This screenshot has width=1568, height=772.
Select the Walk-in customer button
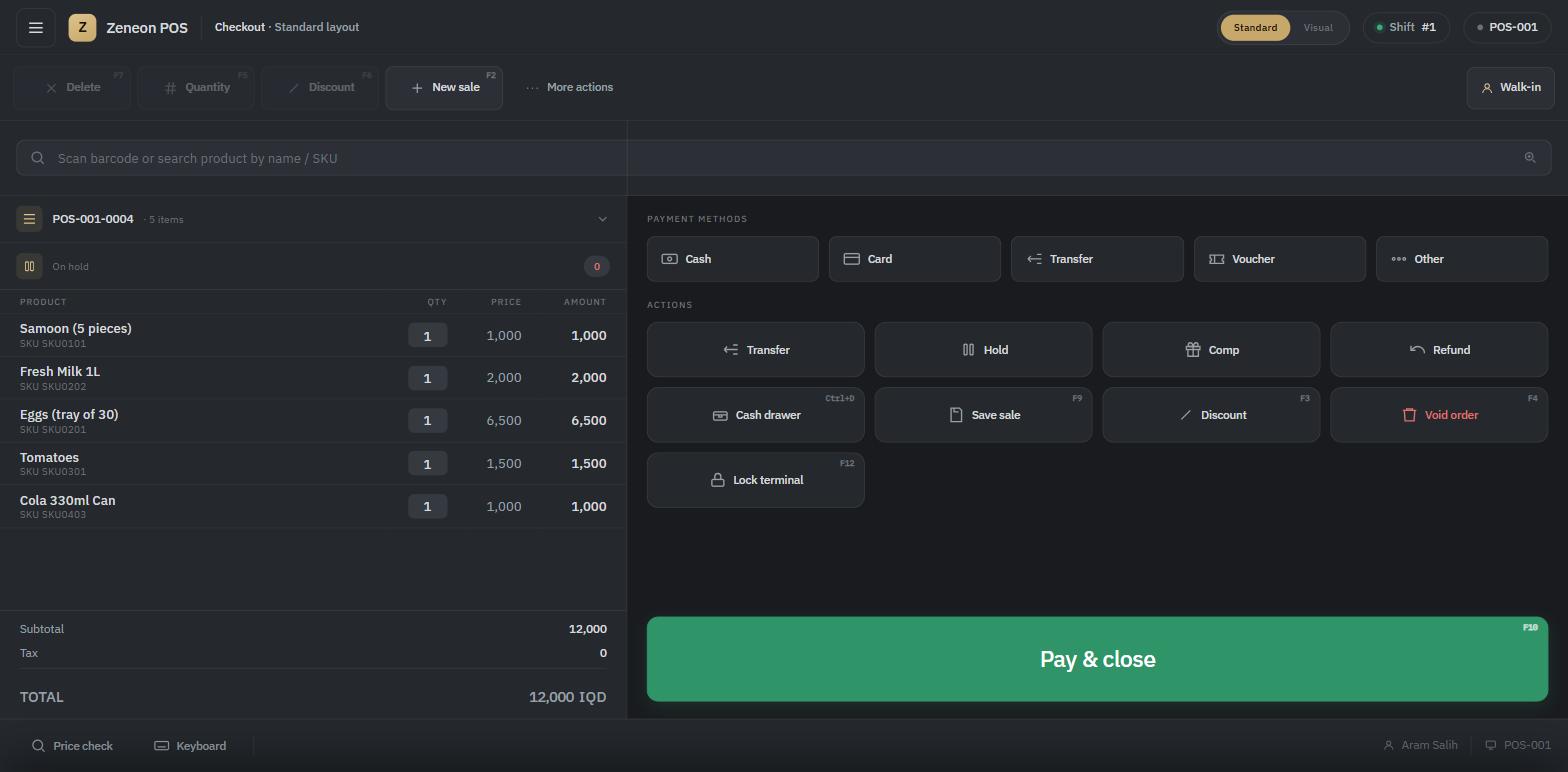pos(1510,88)
